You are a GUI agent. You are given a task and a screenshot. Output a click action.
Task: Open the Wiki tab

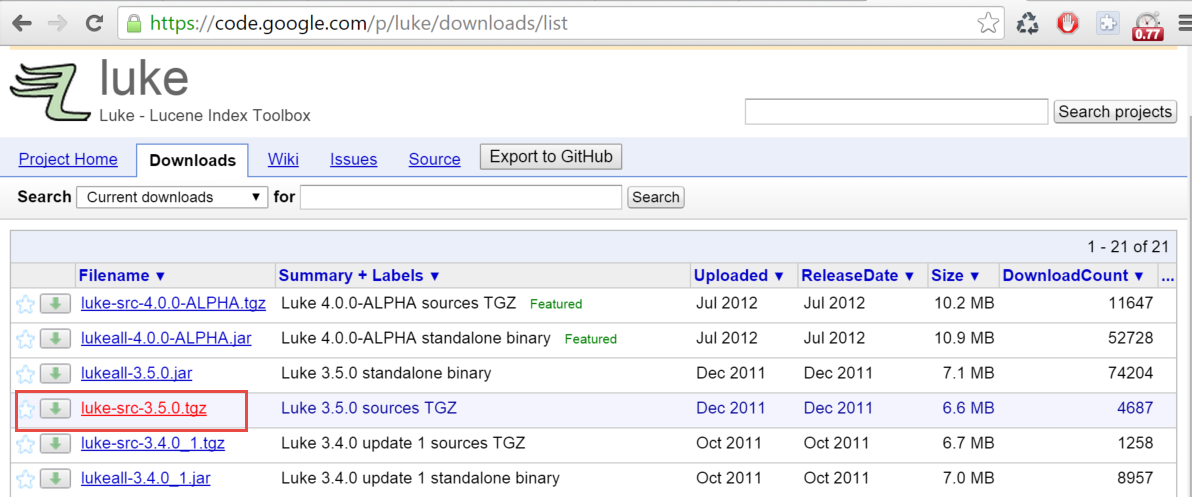tap(283, 160)
